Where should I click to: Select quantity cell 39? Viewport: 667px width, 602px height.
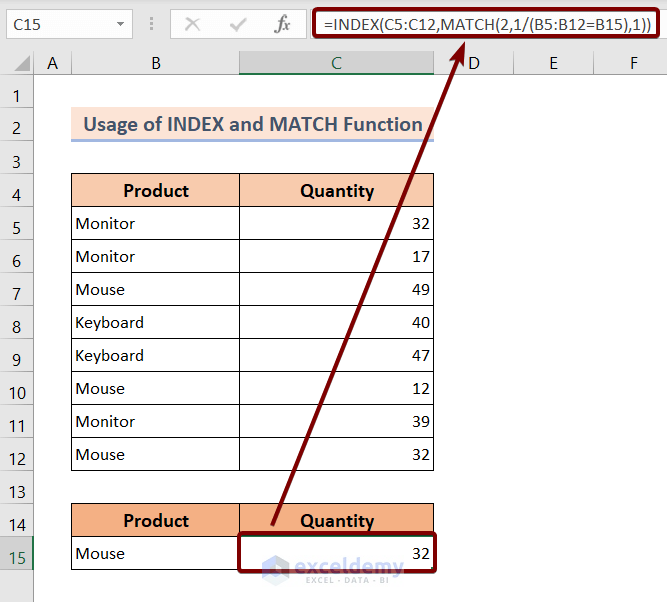coord(336,421)
